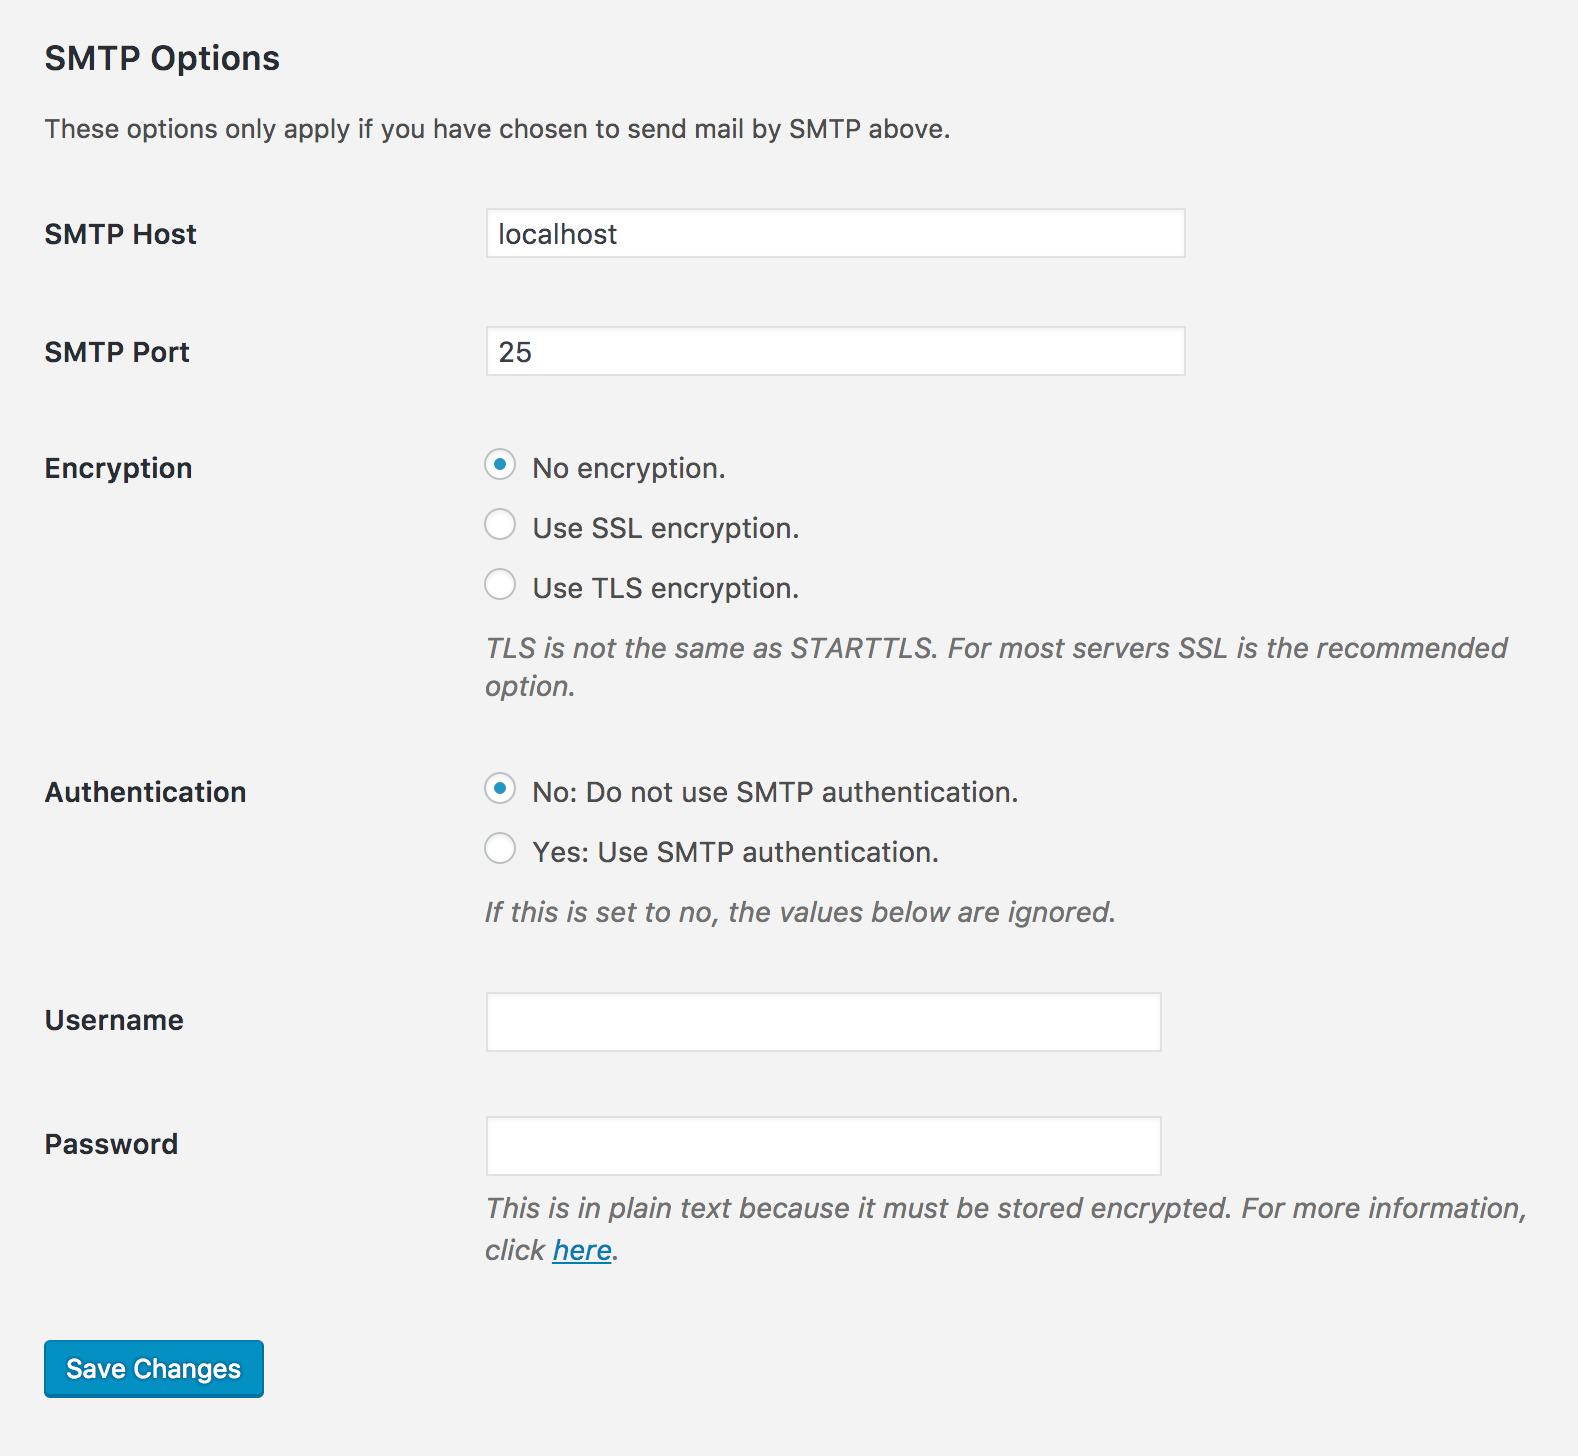Click the SMTP Host input field
The height and width of the screenshot is (1456, 1578).
835,234
